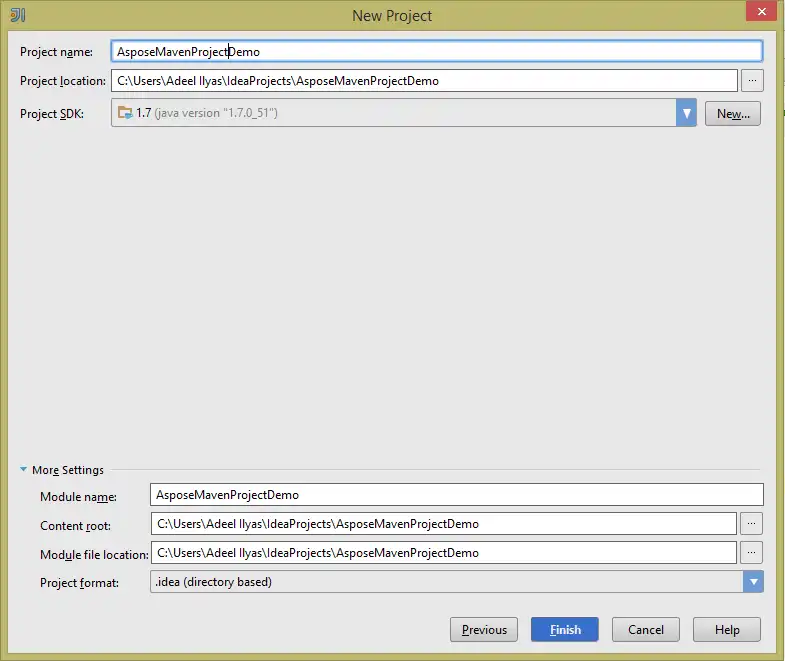The height and width of the screenshot is (661, 785).
Task: Click the Project SDK label
Action: click(x=52, y=114)
